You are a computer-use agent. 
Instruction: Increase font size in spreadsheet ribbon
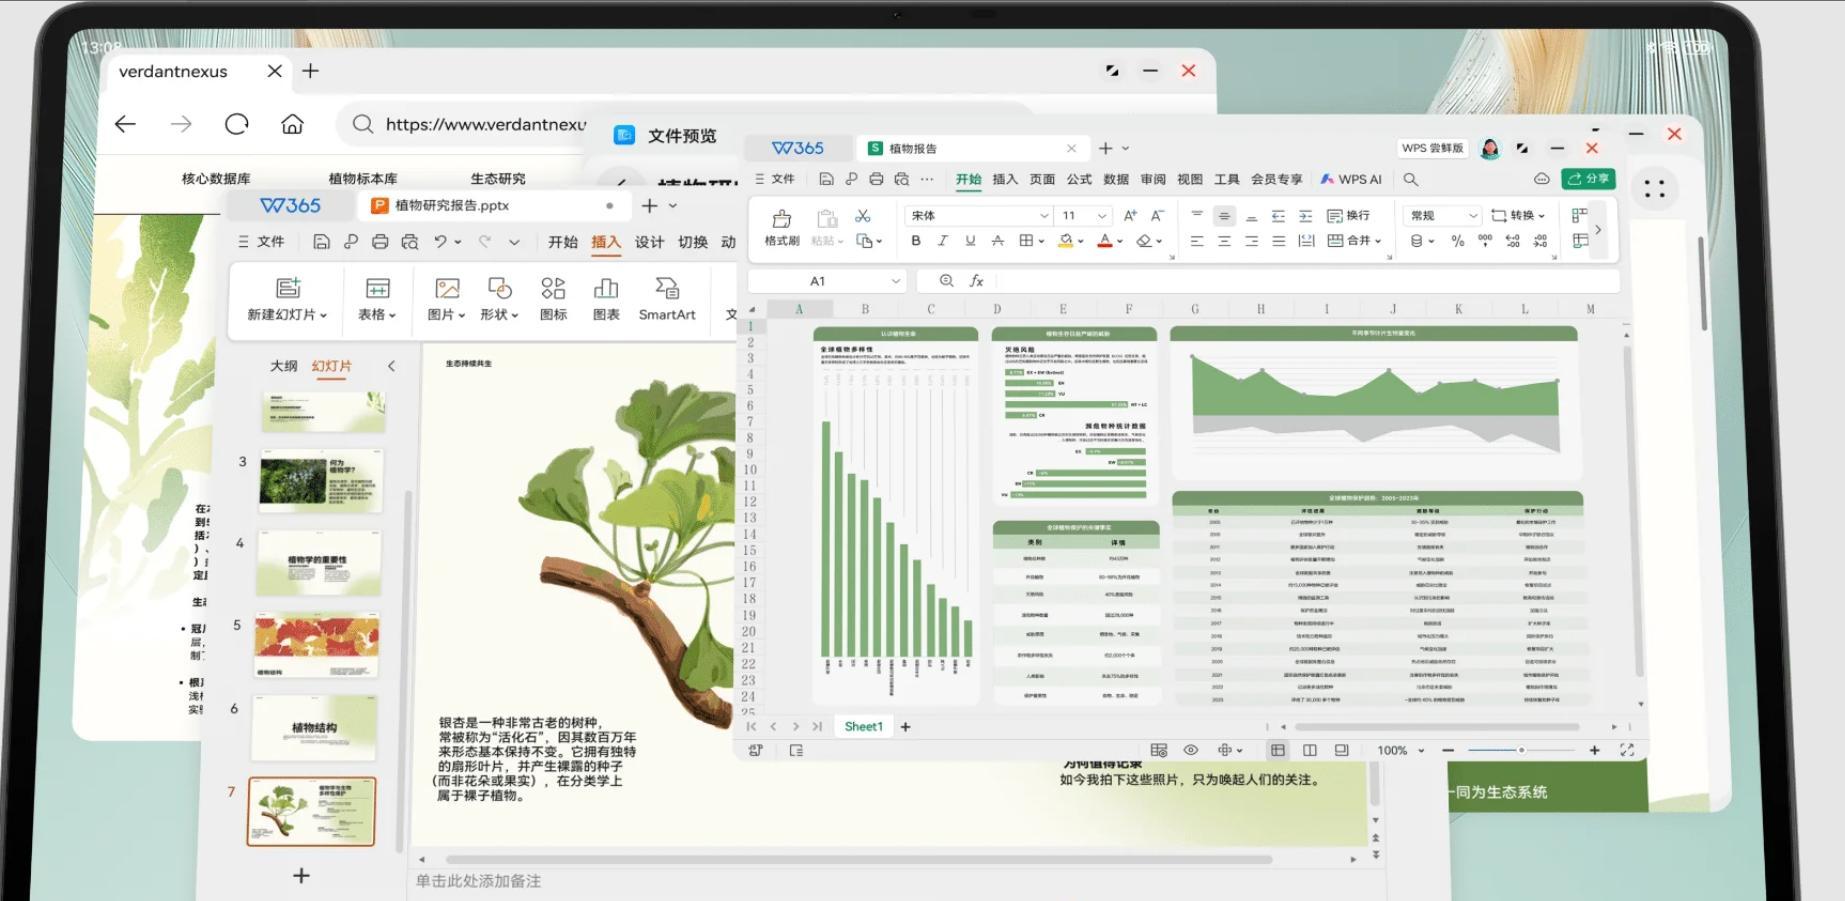point(1130,215)
